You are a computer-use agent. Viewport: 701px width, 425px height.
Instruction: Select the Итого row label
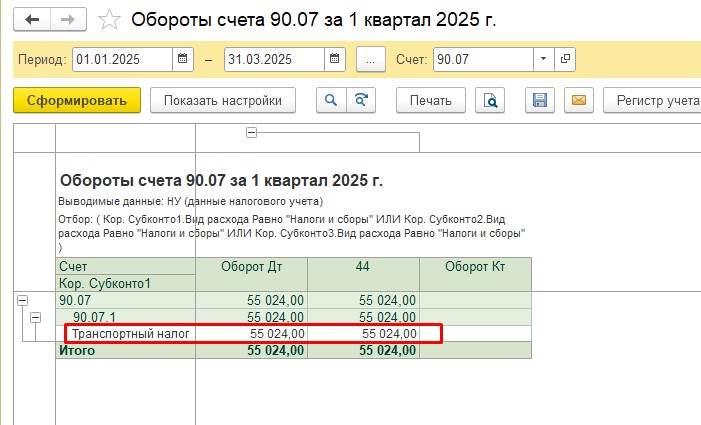coord(126,350)
